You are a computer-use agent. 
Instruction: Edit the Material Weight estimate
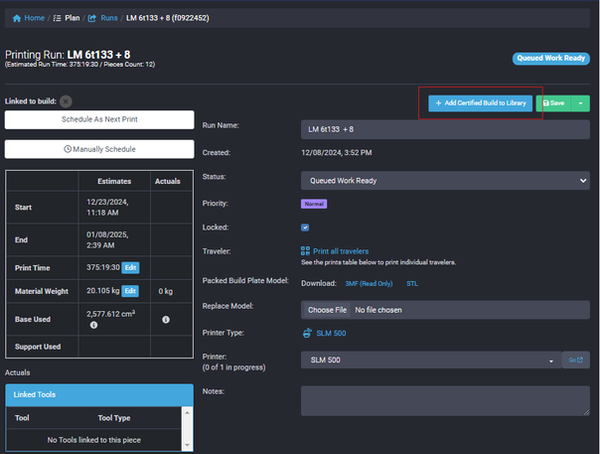(130, 291)
